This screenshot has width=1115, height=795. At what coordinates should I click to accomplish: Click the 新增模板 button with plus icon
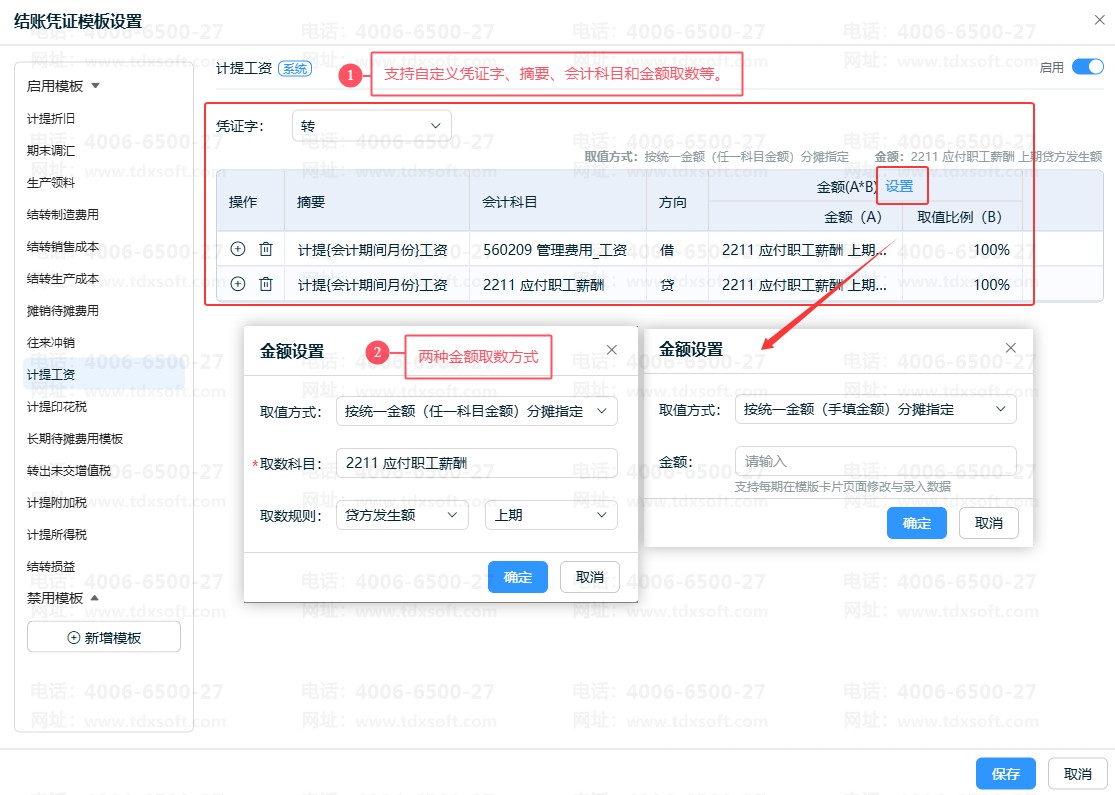tap(104, 637)
